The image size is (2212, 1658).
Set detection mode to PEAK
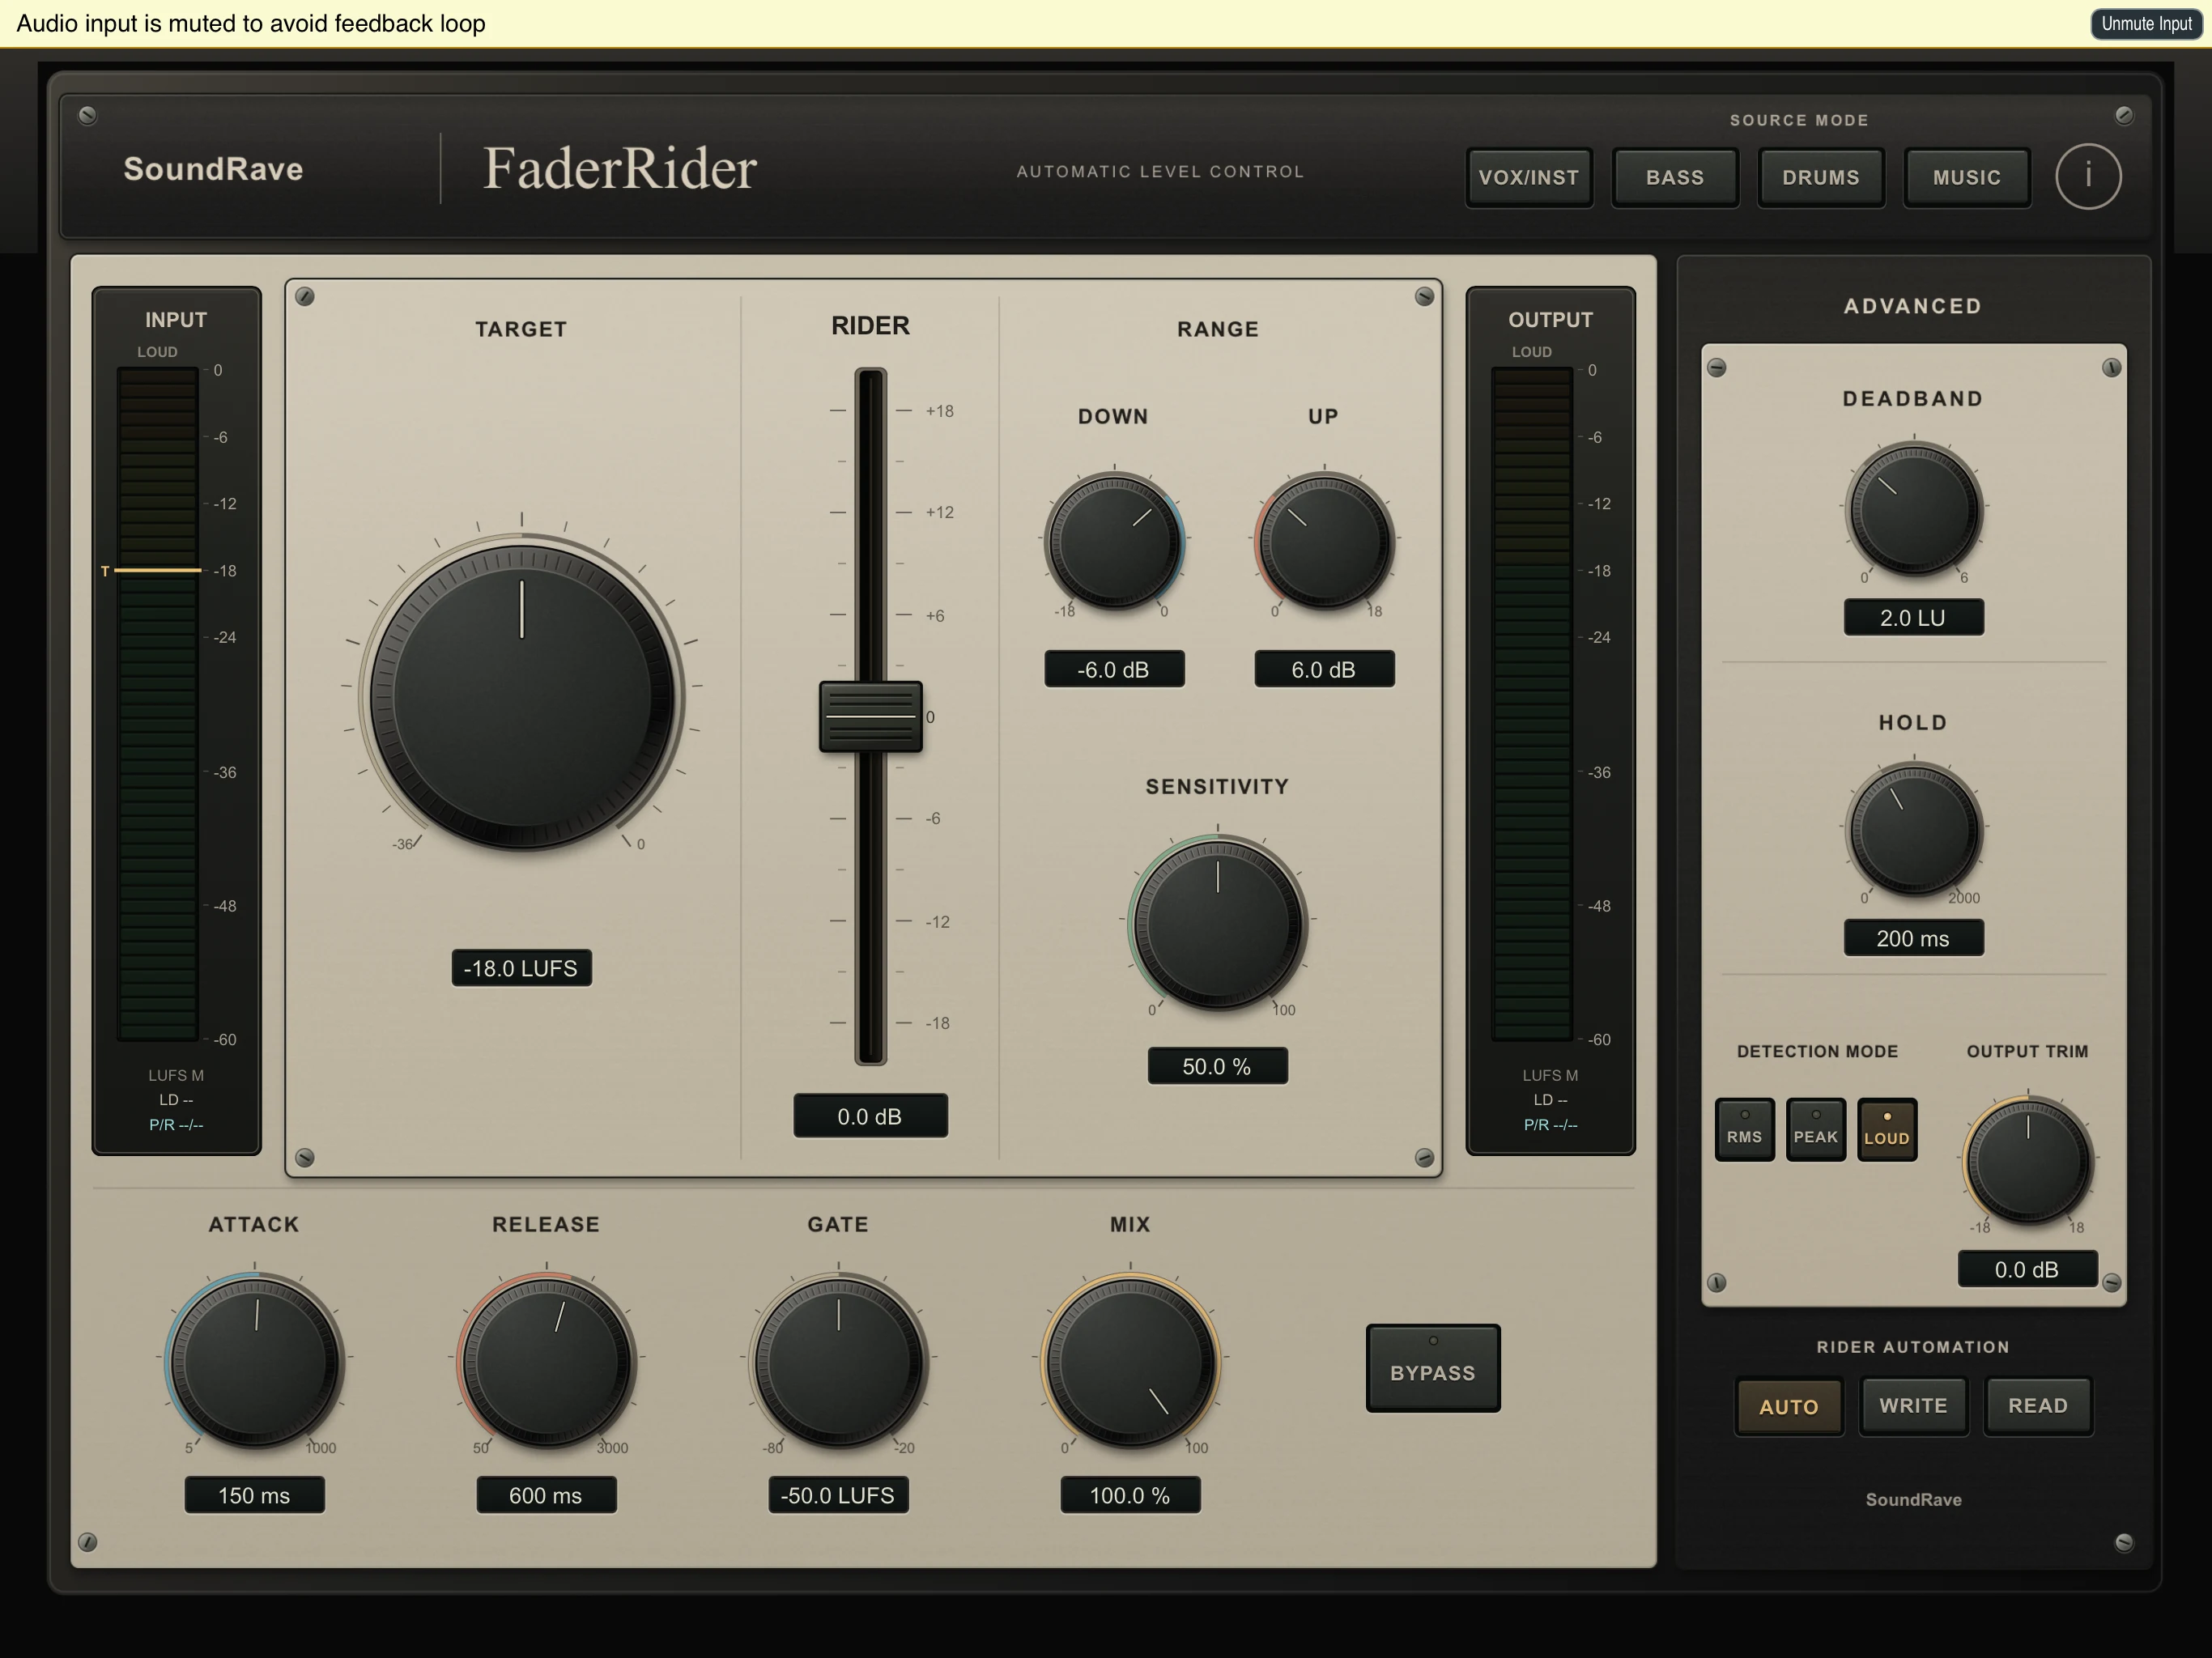tap(1815, 1129)
